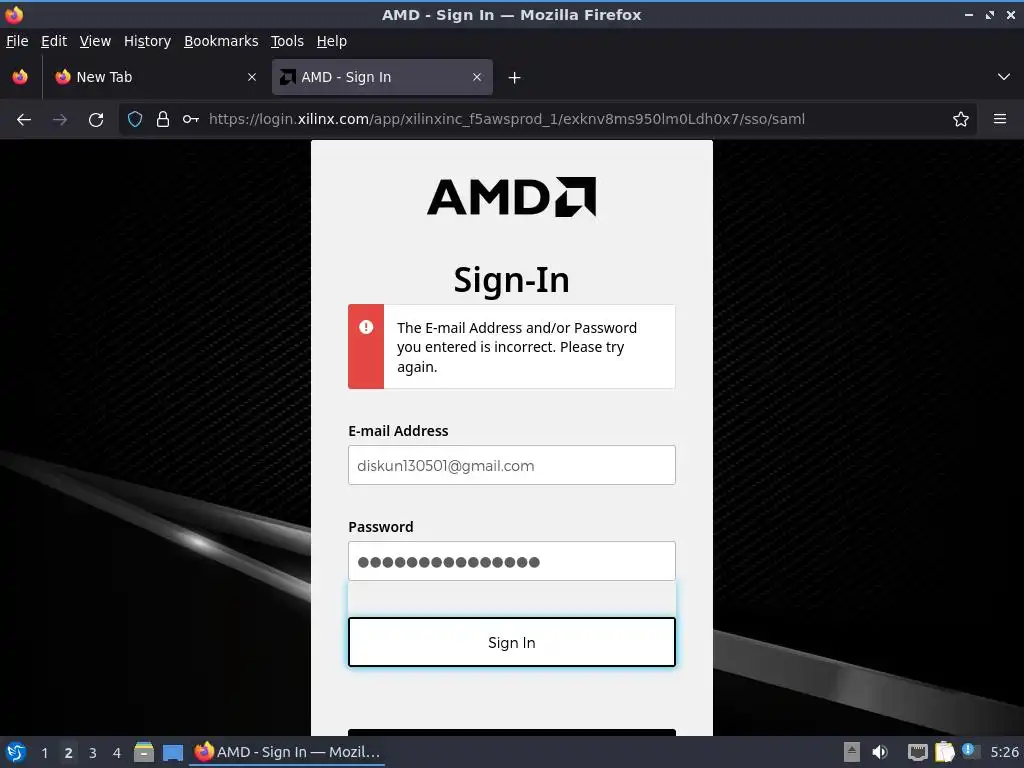This screenshot has width=1024, height=768.
Task: Open the clipboard manager tray icon
Action: click(945, 752)
